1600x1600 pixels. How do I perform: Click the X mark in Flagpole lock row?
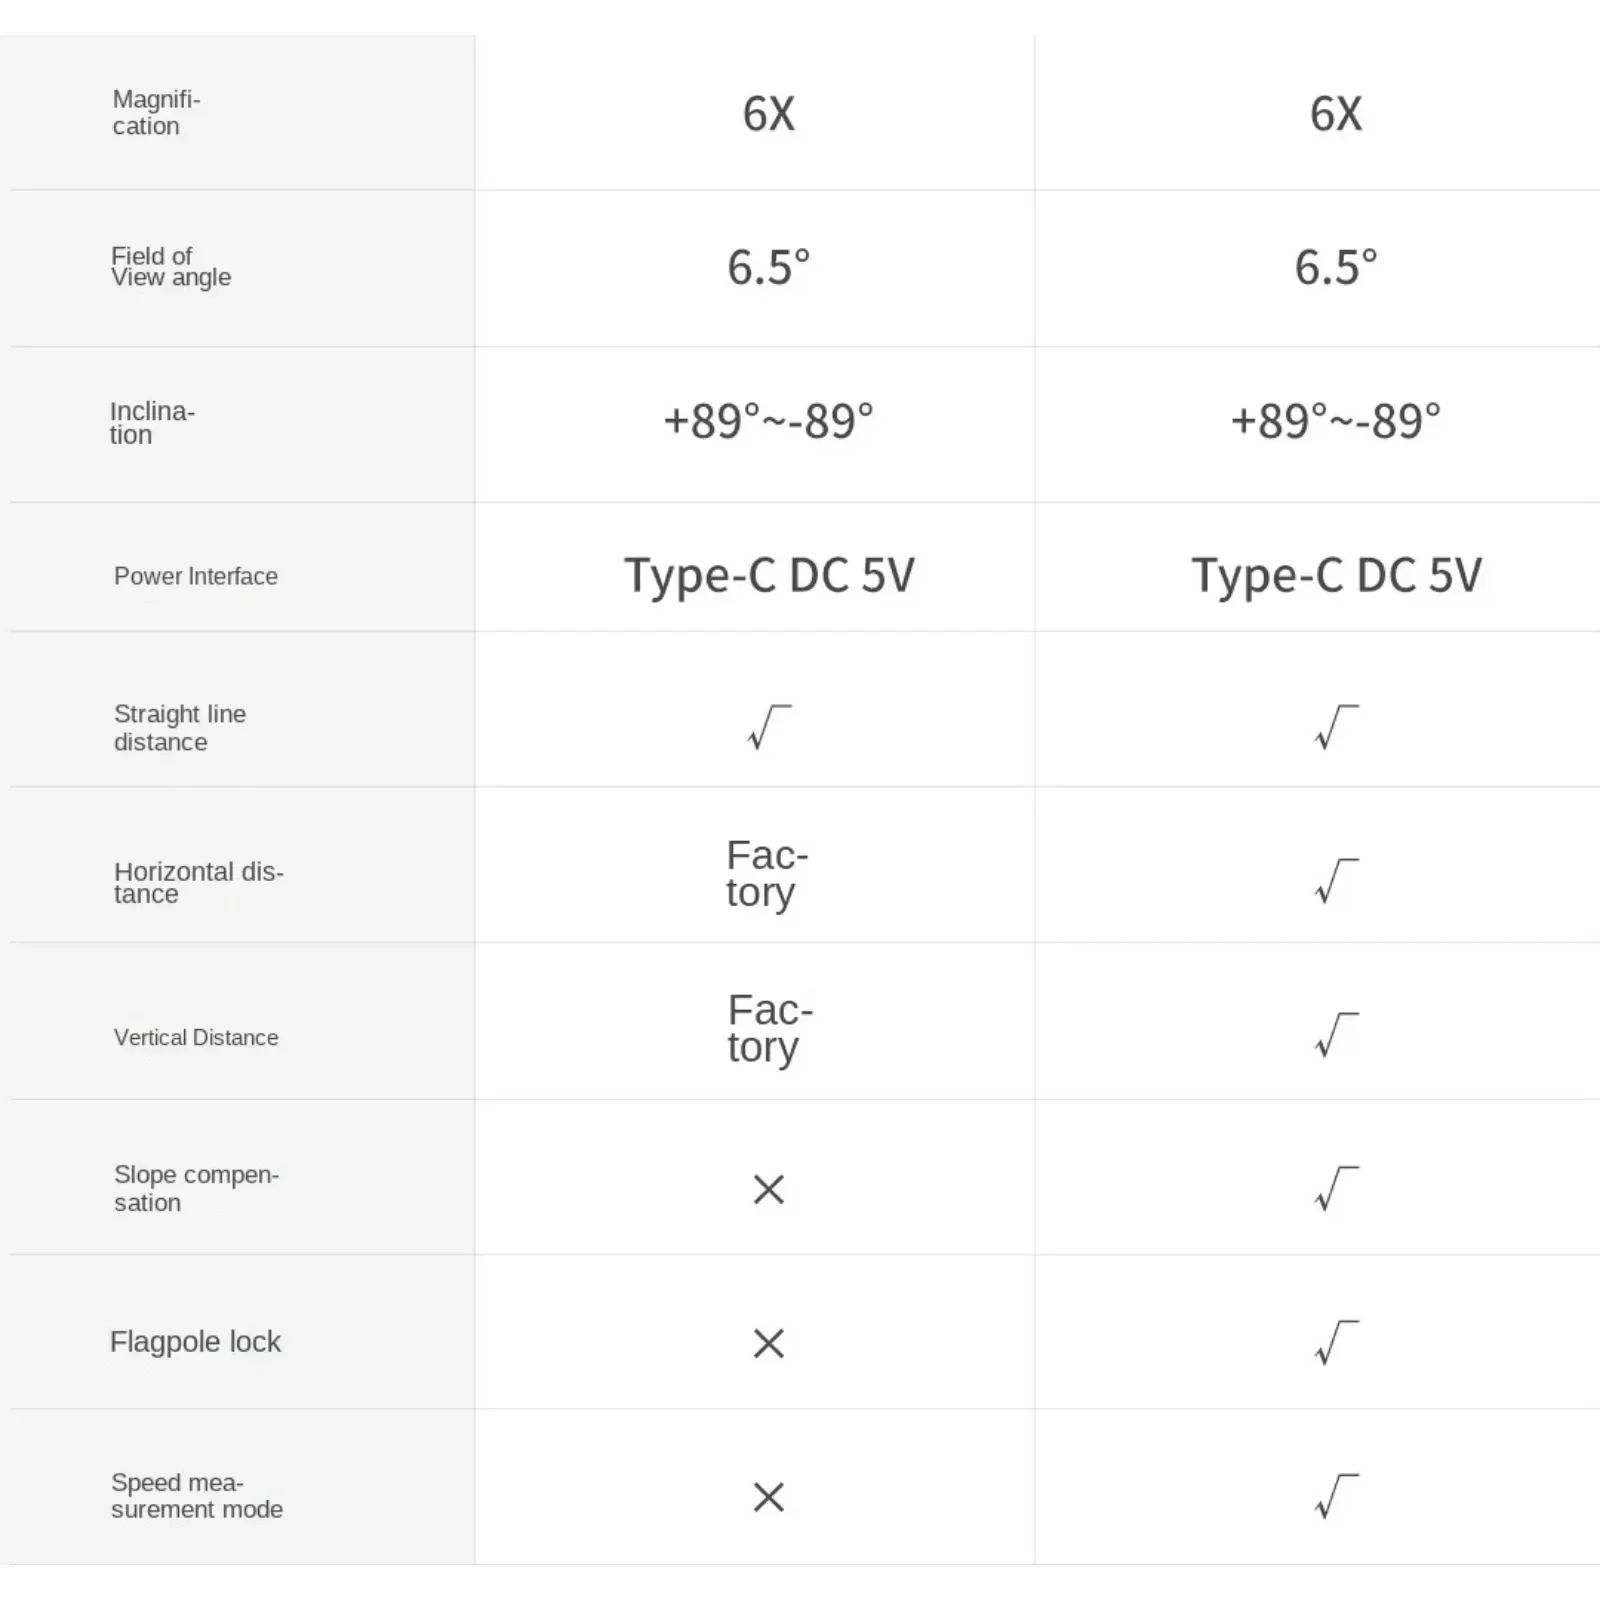(768, 1343)
